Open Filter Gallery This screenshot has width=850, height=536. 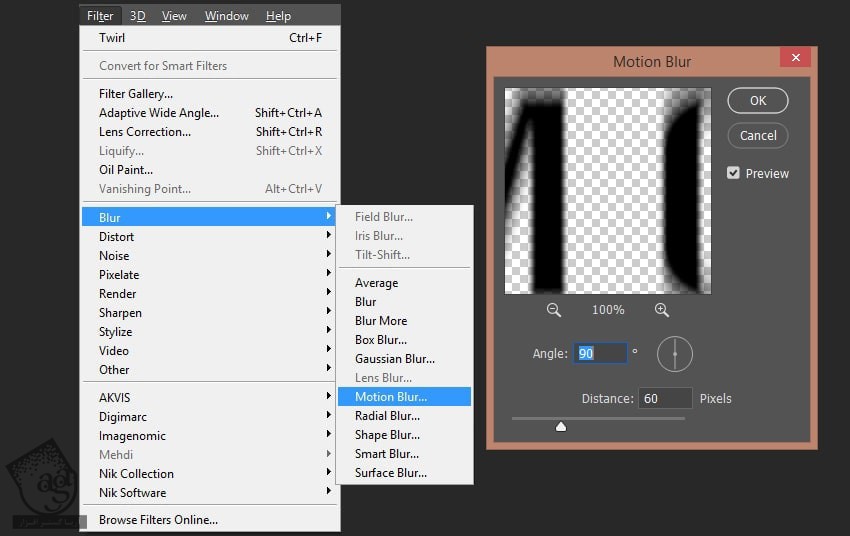tap(136, 94)
